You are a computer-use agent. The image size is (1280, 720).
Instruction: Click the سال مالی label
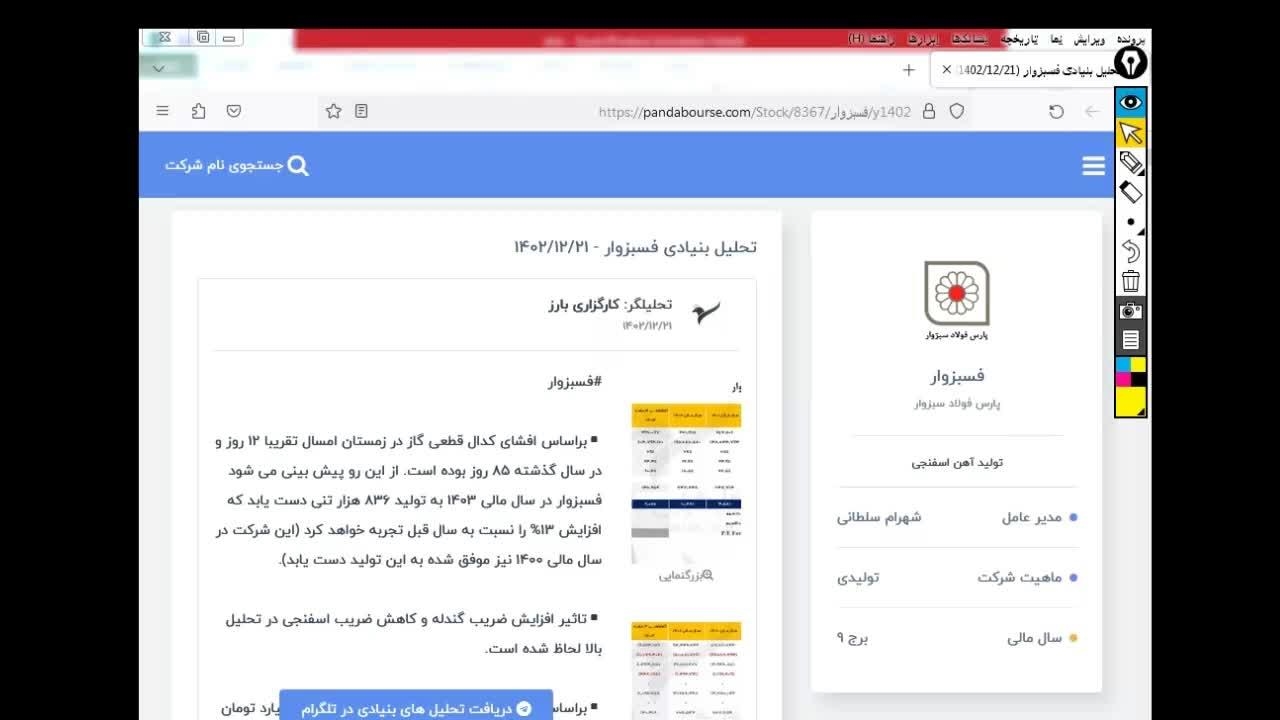coord(1035,637)
